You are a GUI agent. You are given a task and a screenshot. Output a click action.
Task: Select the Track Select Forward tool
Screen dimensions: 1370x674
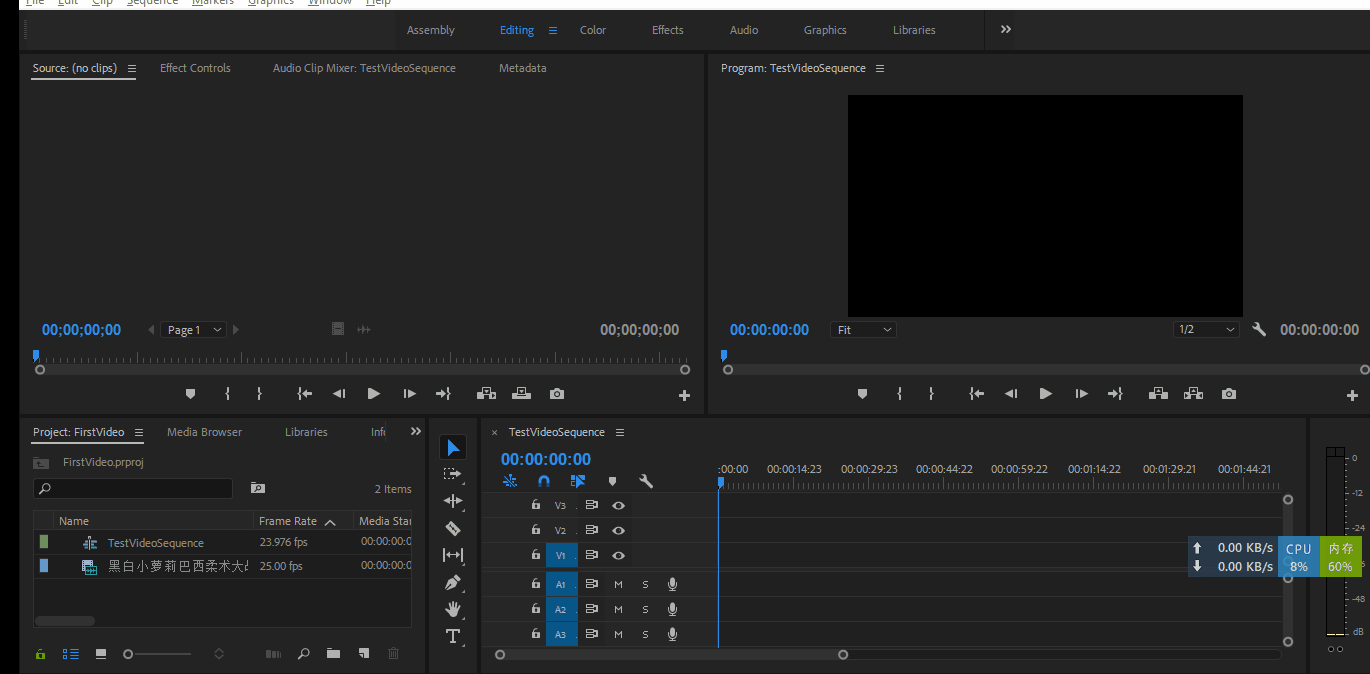[x=453, y=474]
